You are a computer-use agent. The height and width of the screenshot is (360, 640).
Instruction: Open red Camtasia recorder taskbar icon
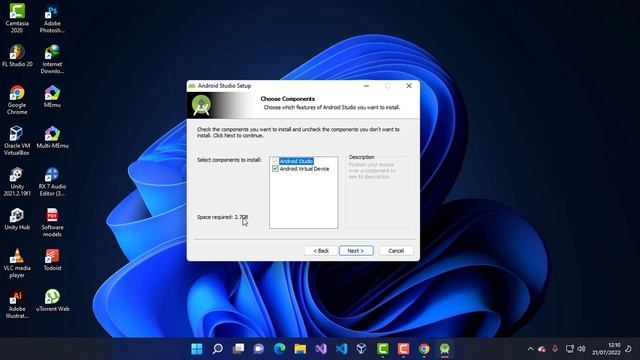click(x=403, y=349)
